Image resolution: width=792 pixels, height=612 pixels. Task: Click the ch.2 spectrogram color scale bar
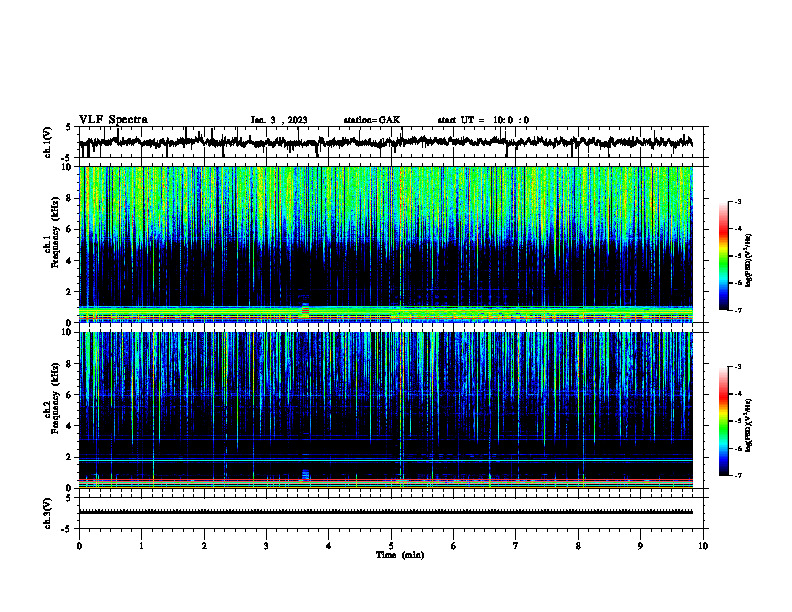pyautogui.click(x=723, y=421)
